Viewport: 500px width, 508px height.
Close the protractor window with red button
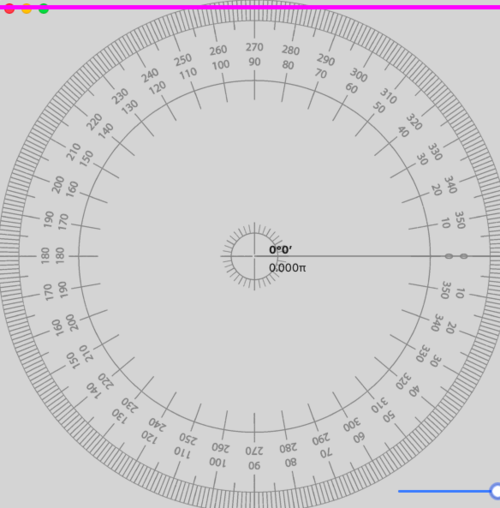pos(9,9)
